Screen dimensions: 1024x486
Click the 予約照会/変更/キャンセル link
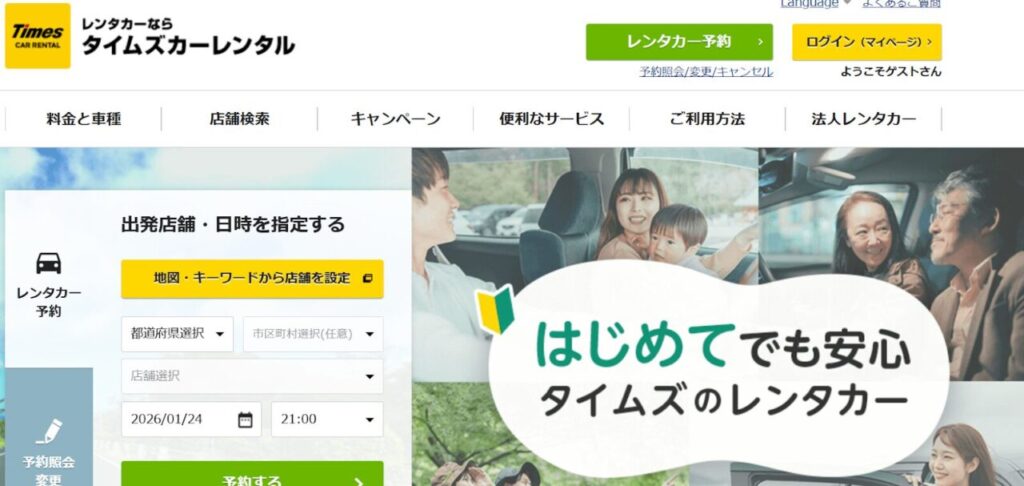[x=706, y=72]
